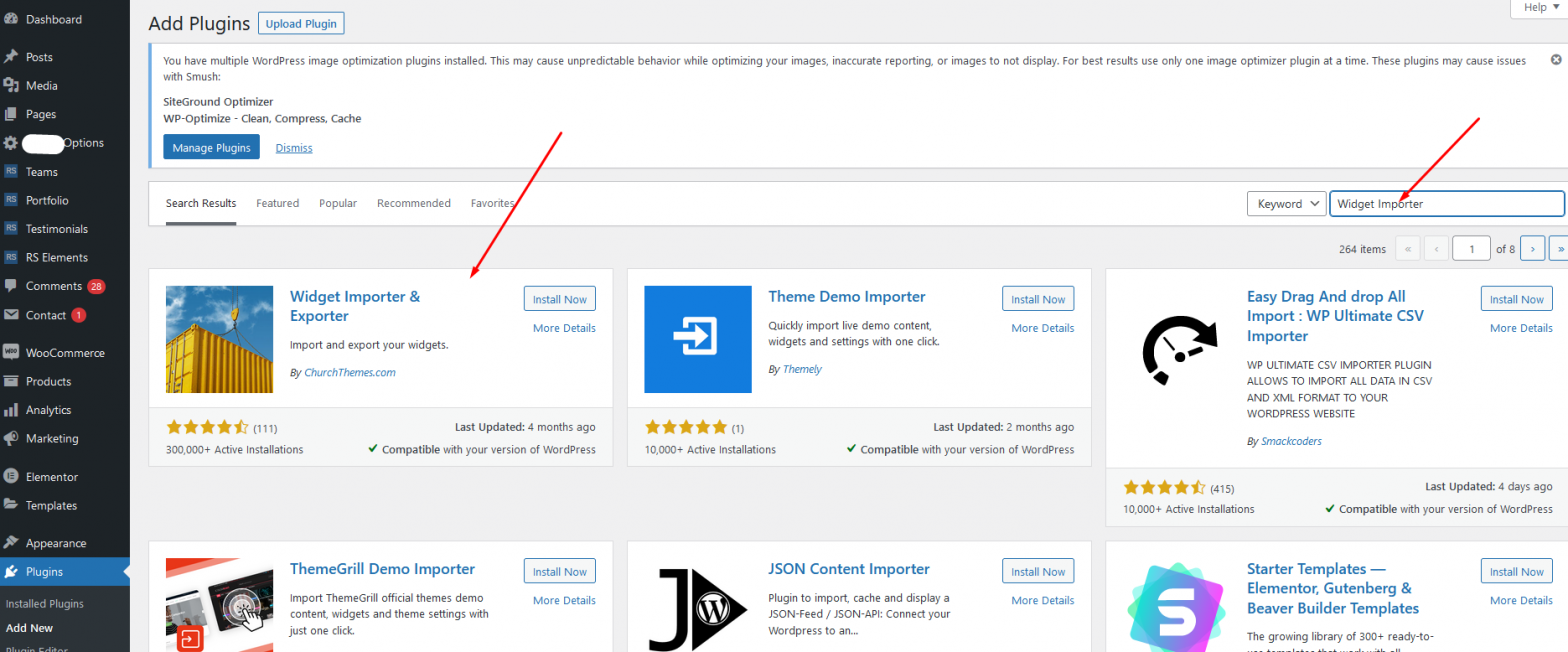Screen dimensions: 1568x652
Task: Switch to the Popular tab
Action: click(338, 203)
